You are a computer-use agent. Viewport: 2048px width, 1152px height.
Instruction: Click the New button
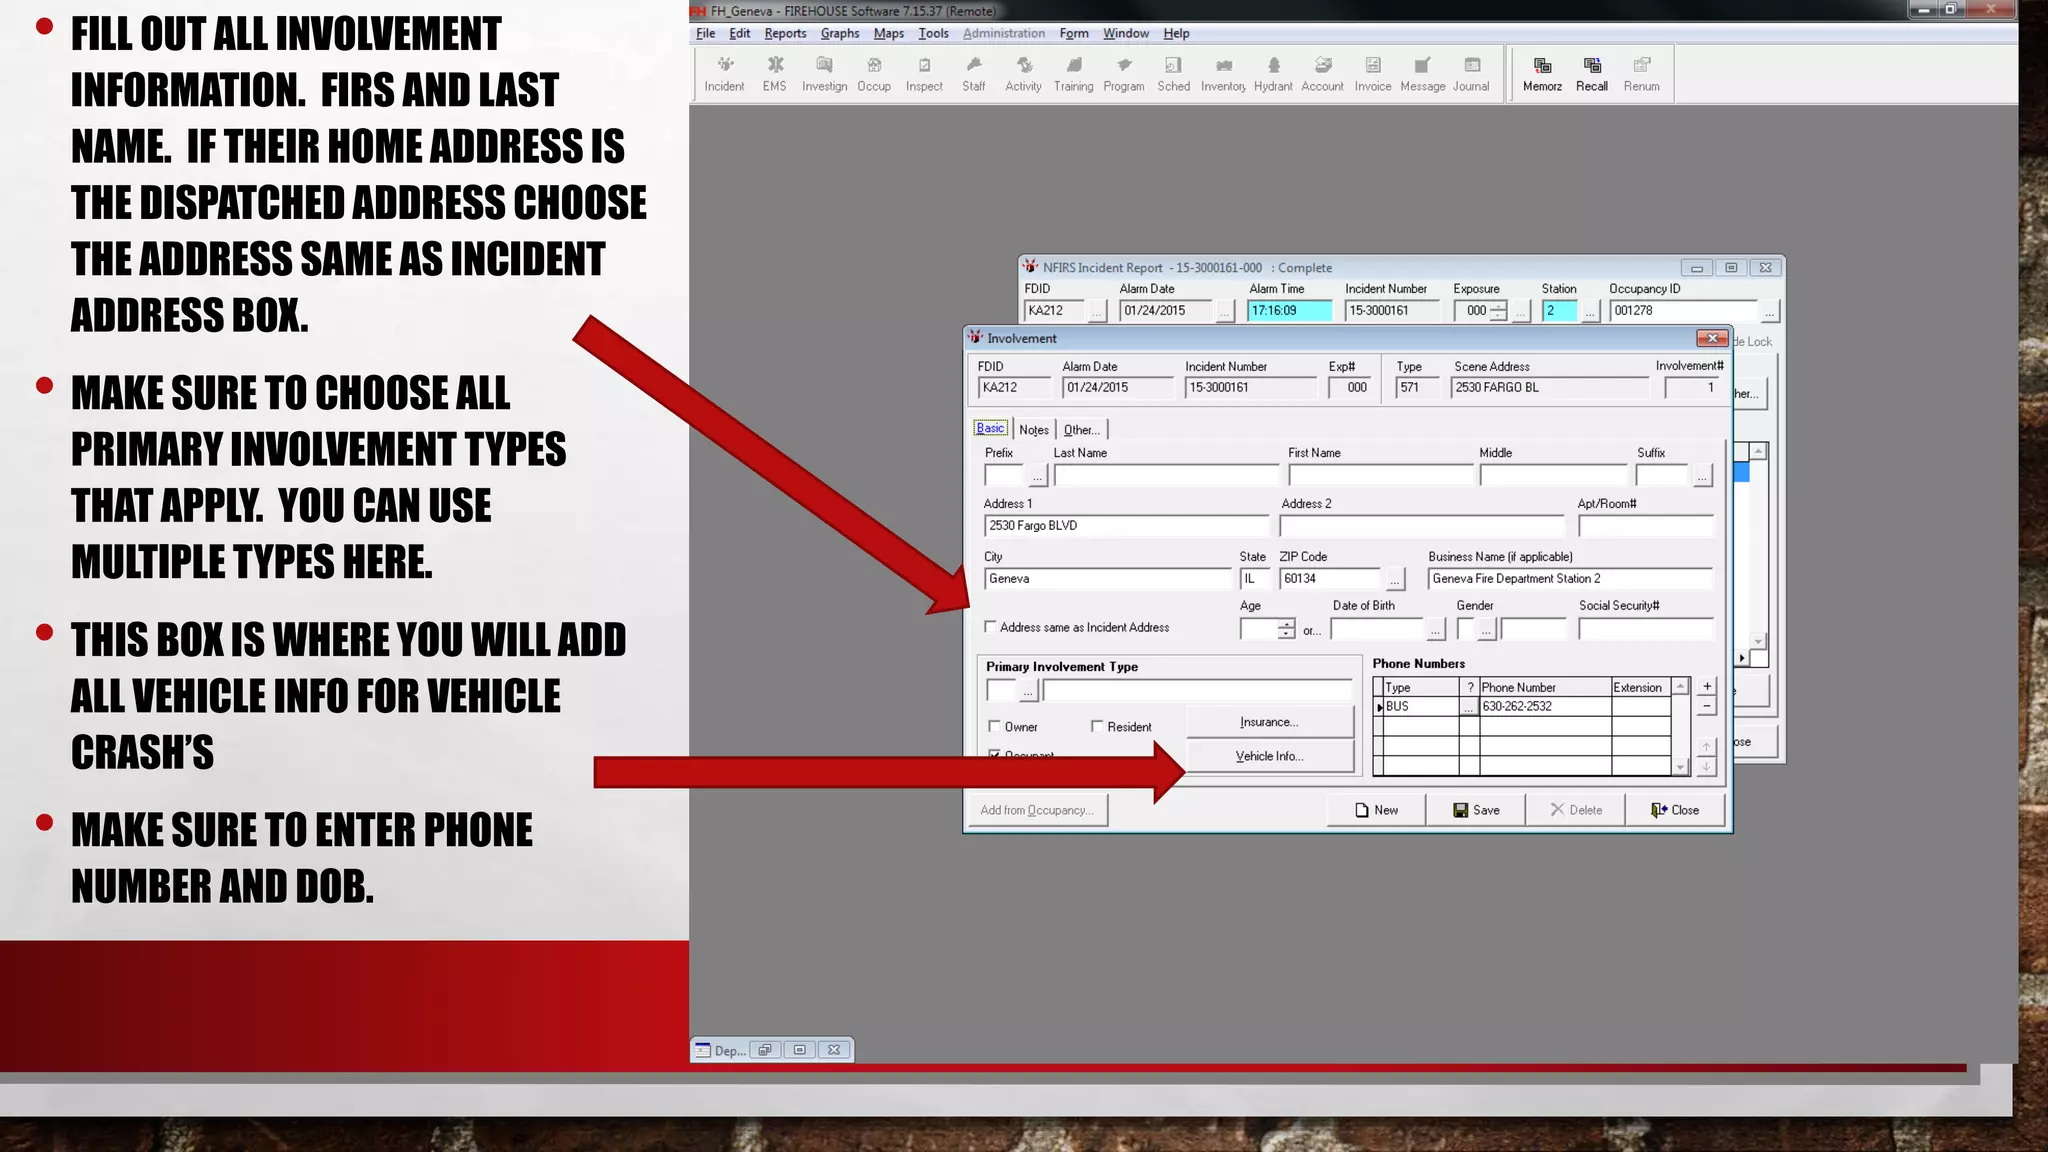pyautogui.click(x=1376, y=810)
